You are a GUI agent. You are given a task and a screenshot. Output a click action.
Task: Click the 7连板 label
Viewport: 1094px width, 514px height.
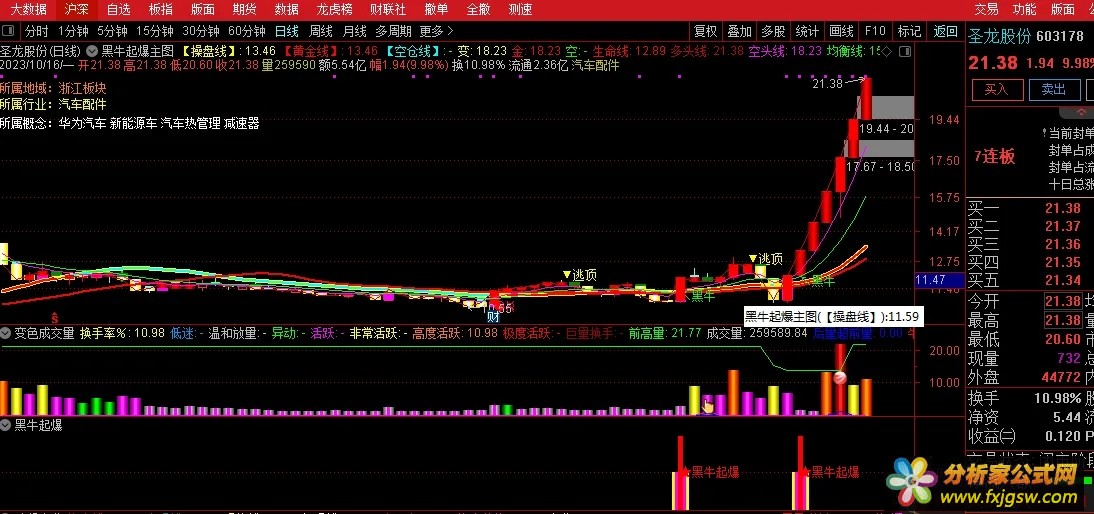coord(994,156)
